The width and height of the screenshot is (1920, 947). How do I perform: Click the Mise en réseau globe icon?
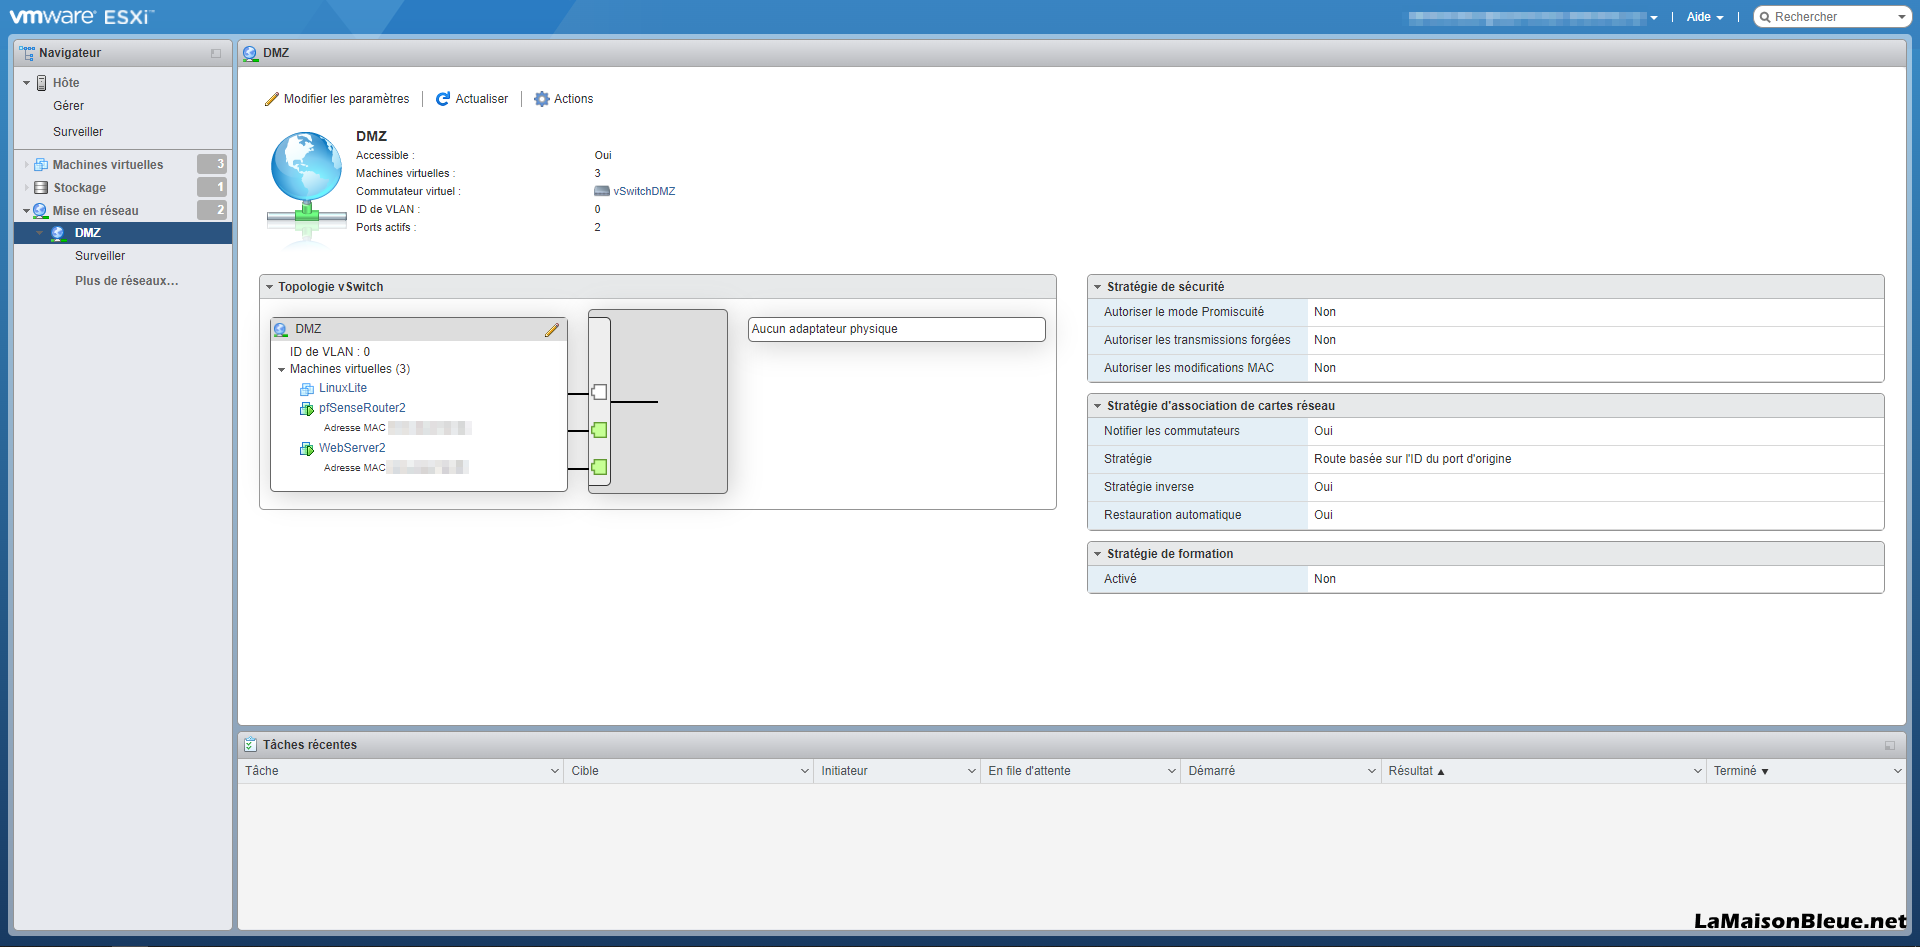[40, 211]
